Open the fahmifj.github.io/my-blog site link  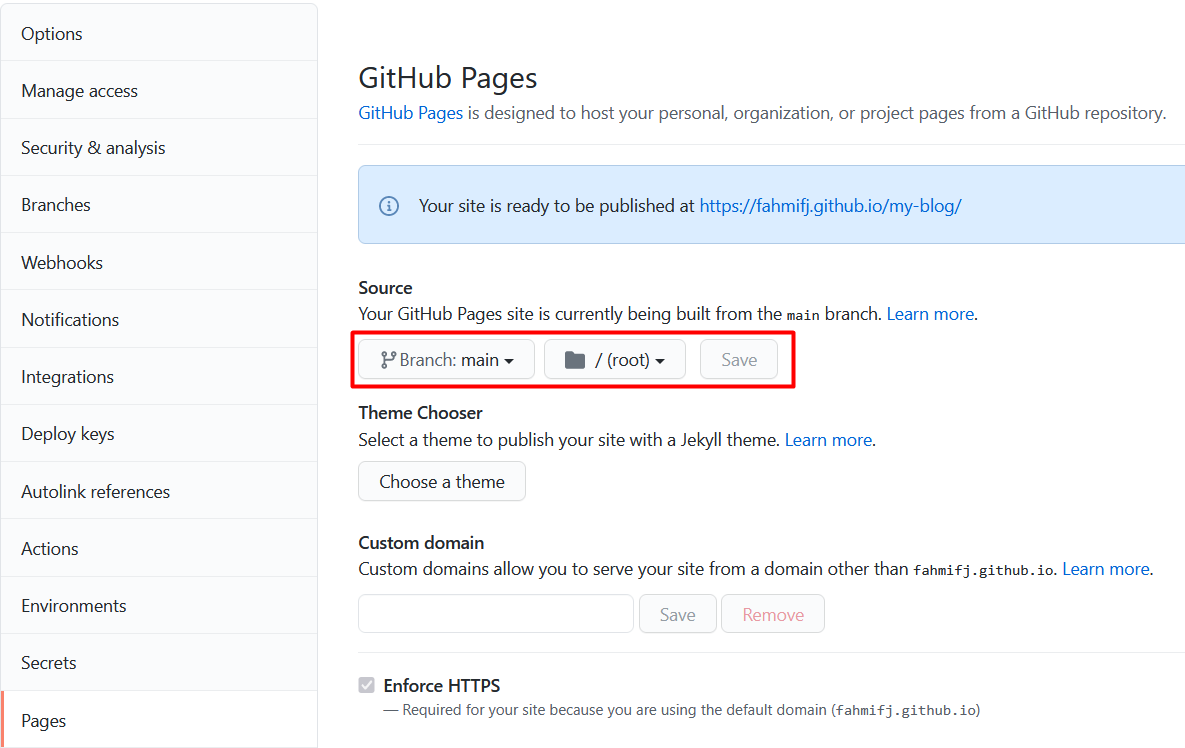click(830, 206)
